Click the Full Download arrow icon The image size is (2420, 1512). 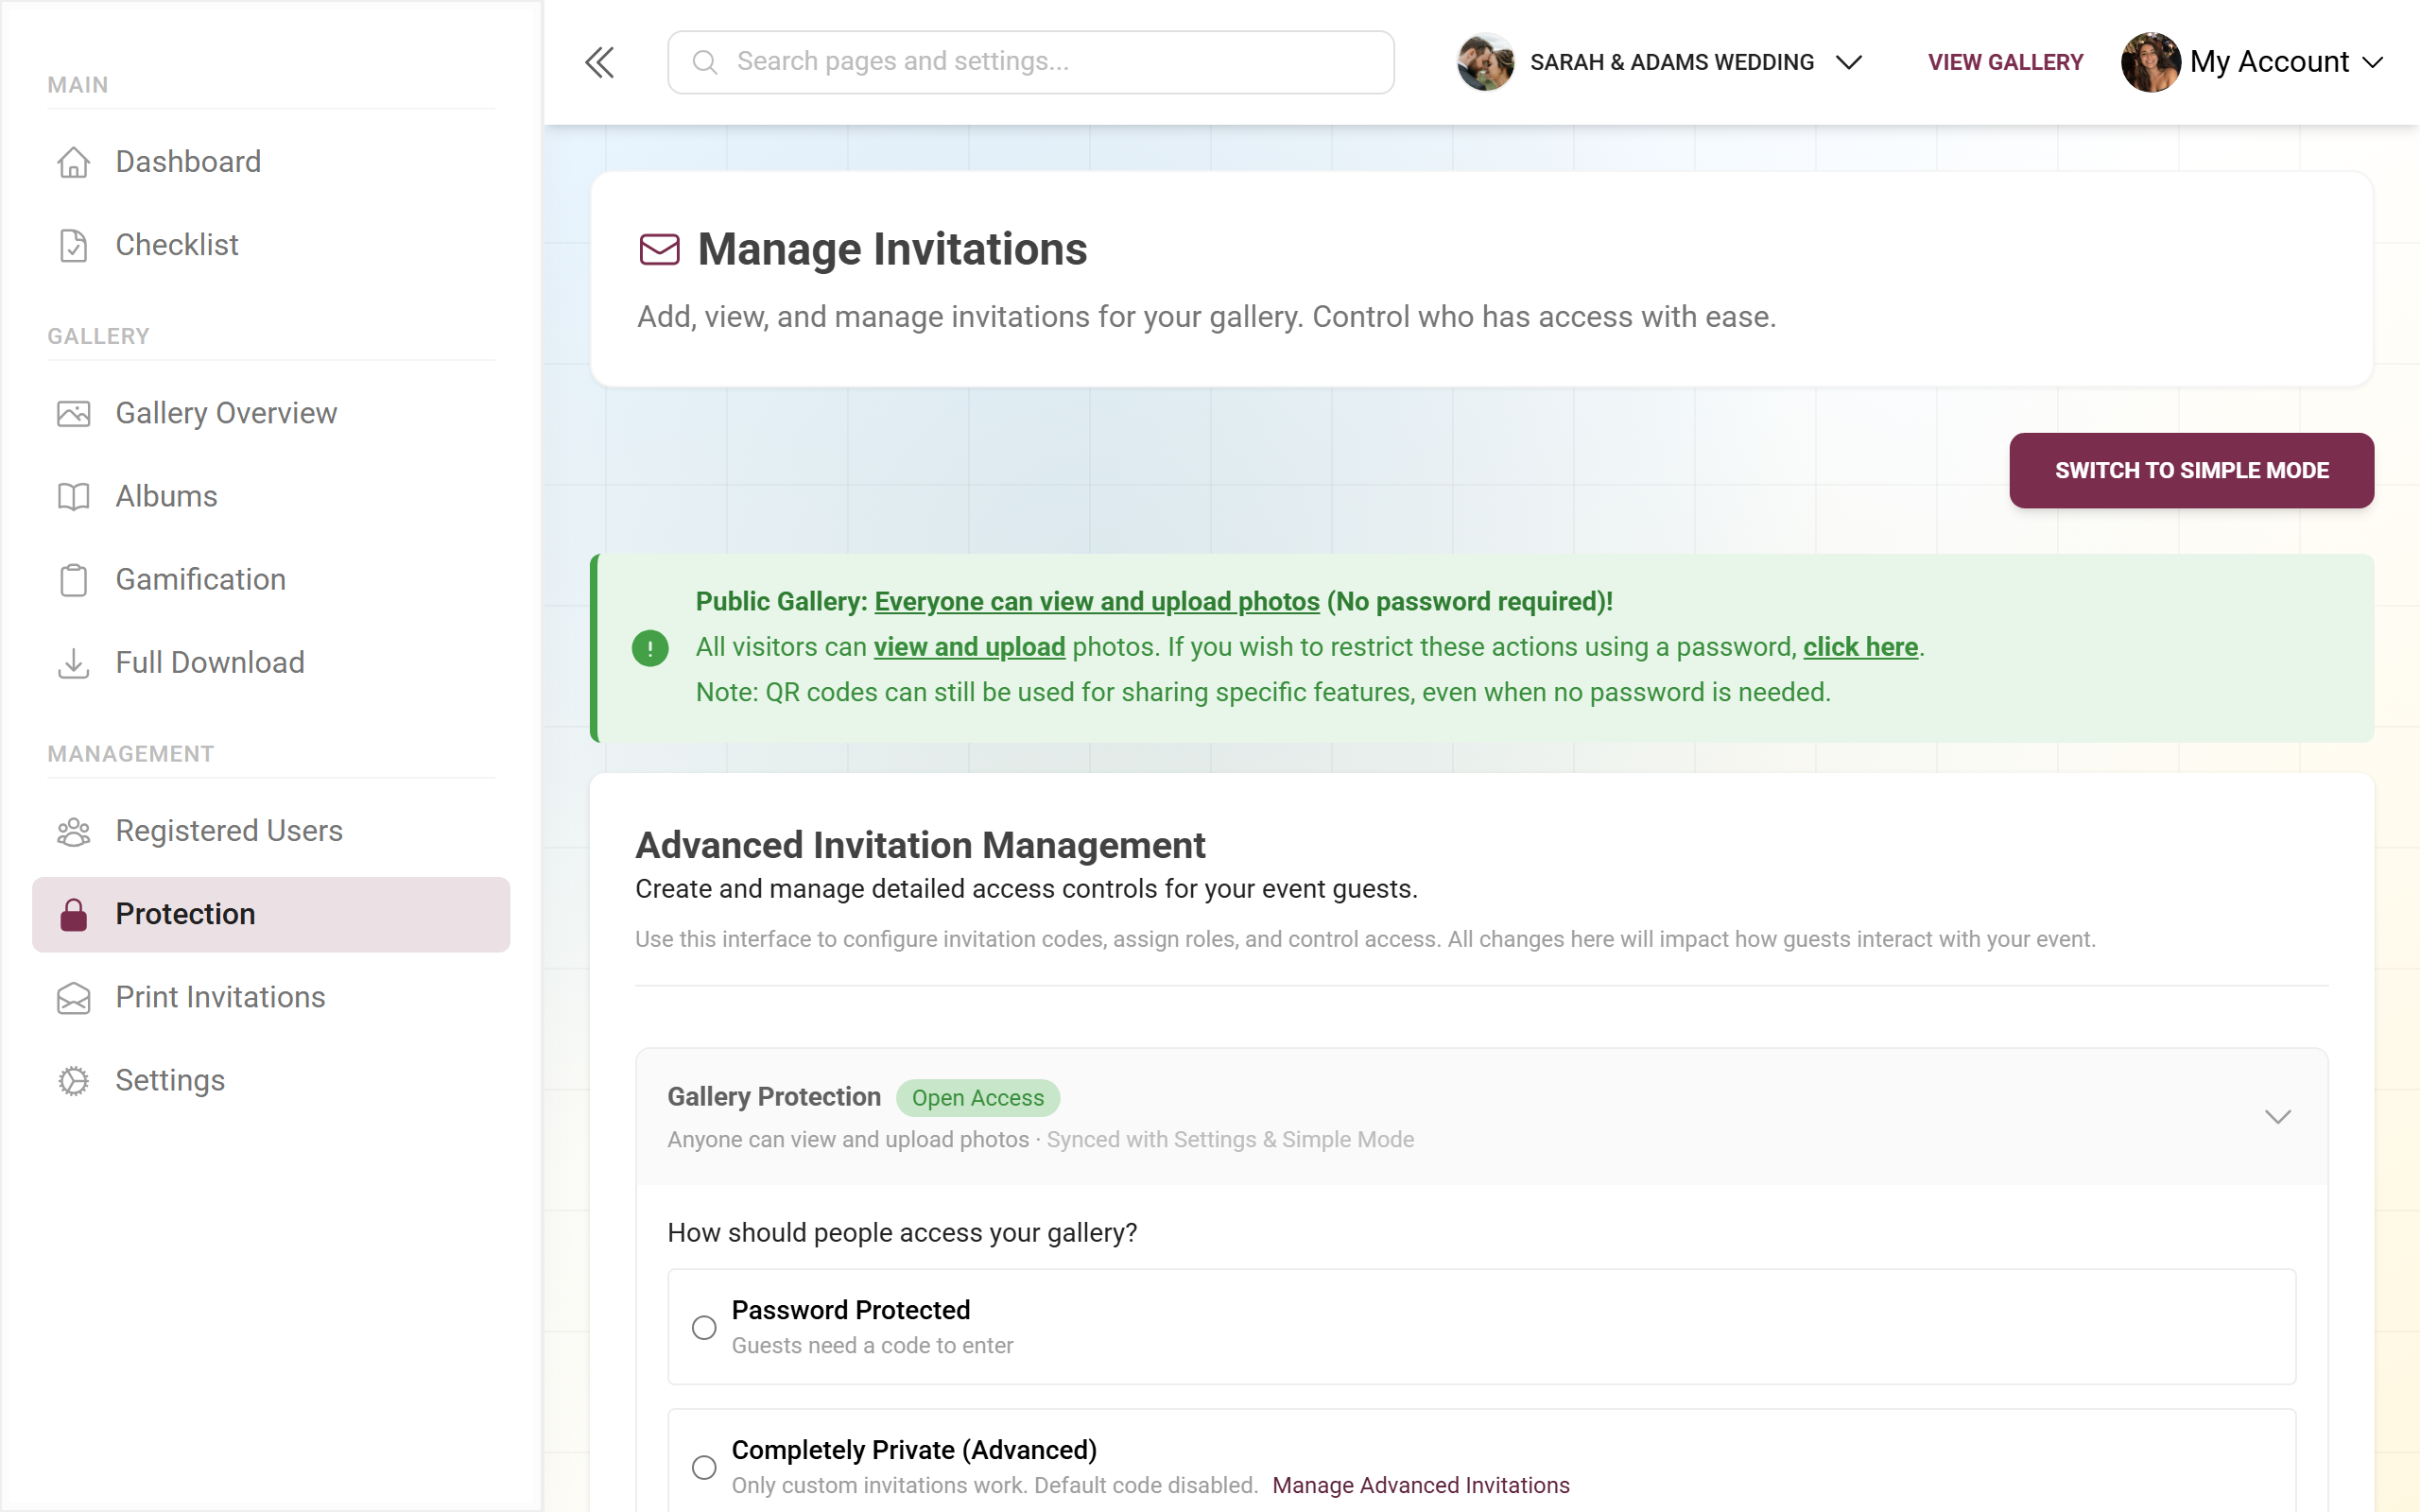coord(73,662)
